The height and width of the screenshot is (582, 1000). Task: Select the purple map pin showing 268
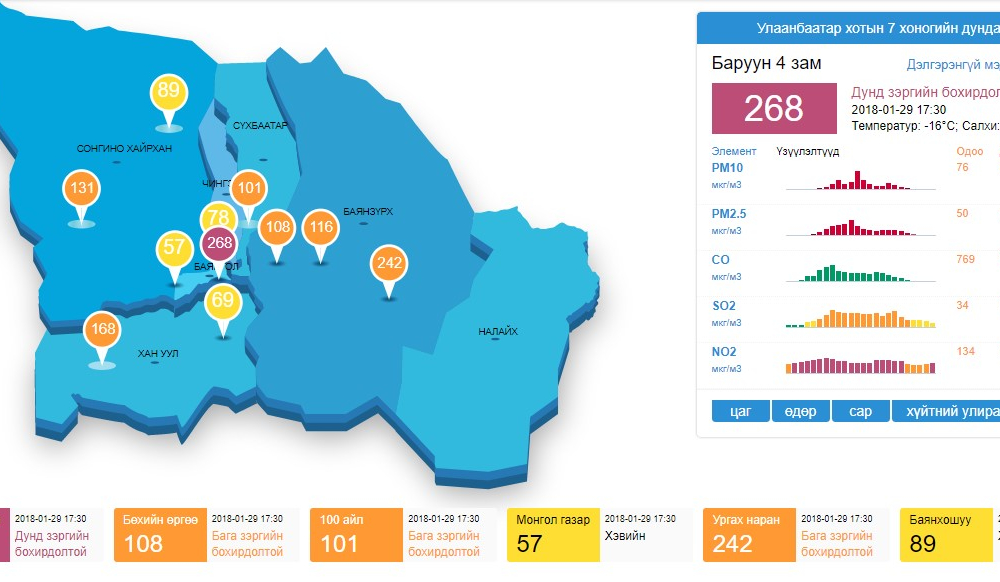point(219,245)
